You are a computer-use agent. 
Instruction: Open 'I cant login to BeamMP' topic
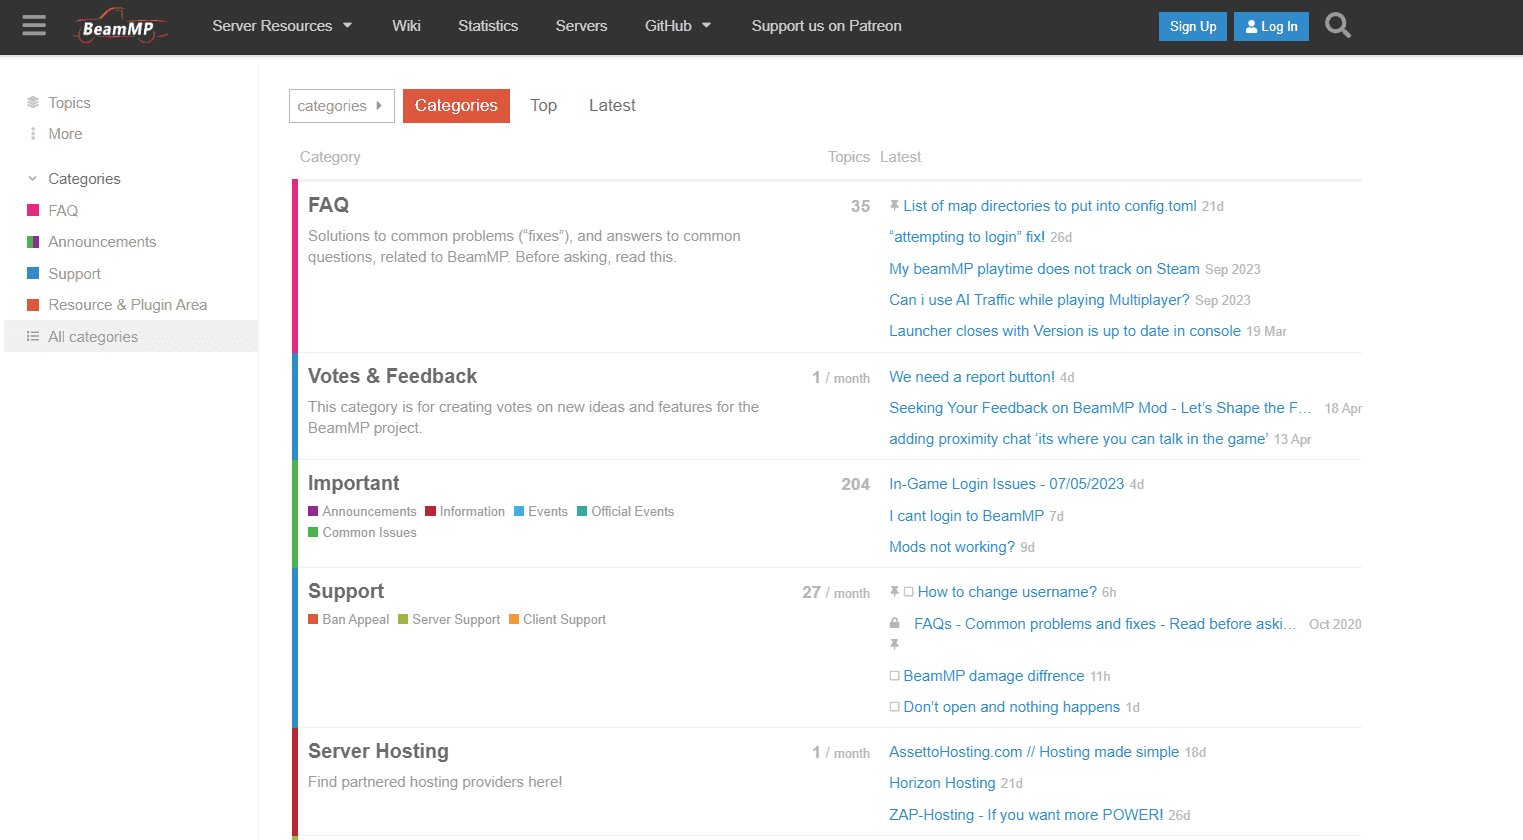click(966, 516)
